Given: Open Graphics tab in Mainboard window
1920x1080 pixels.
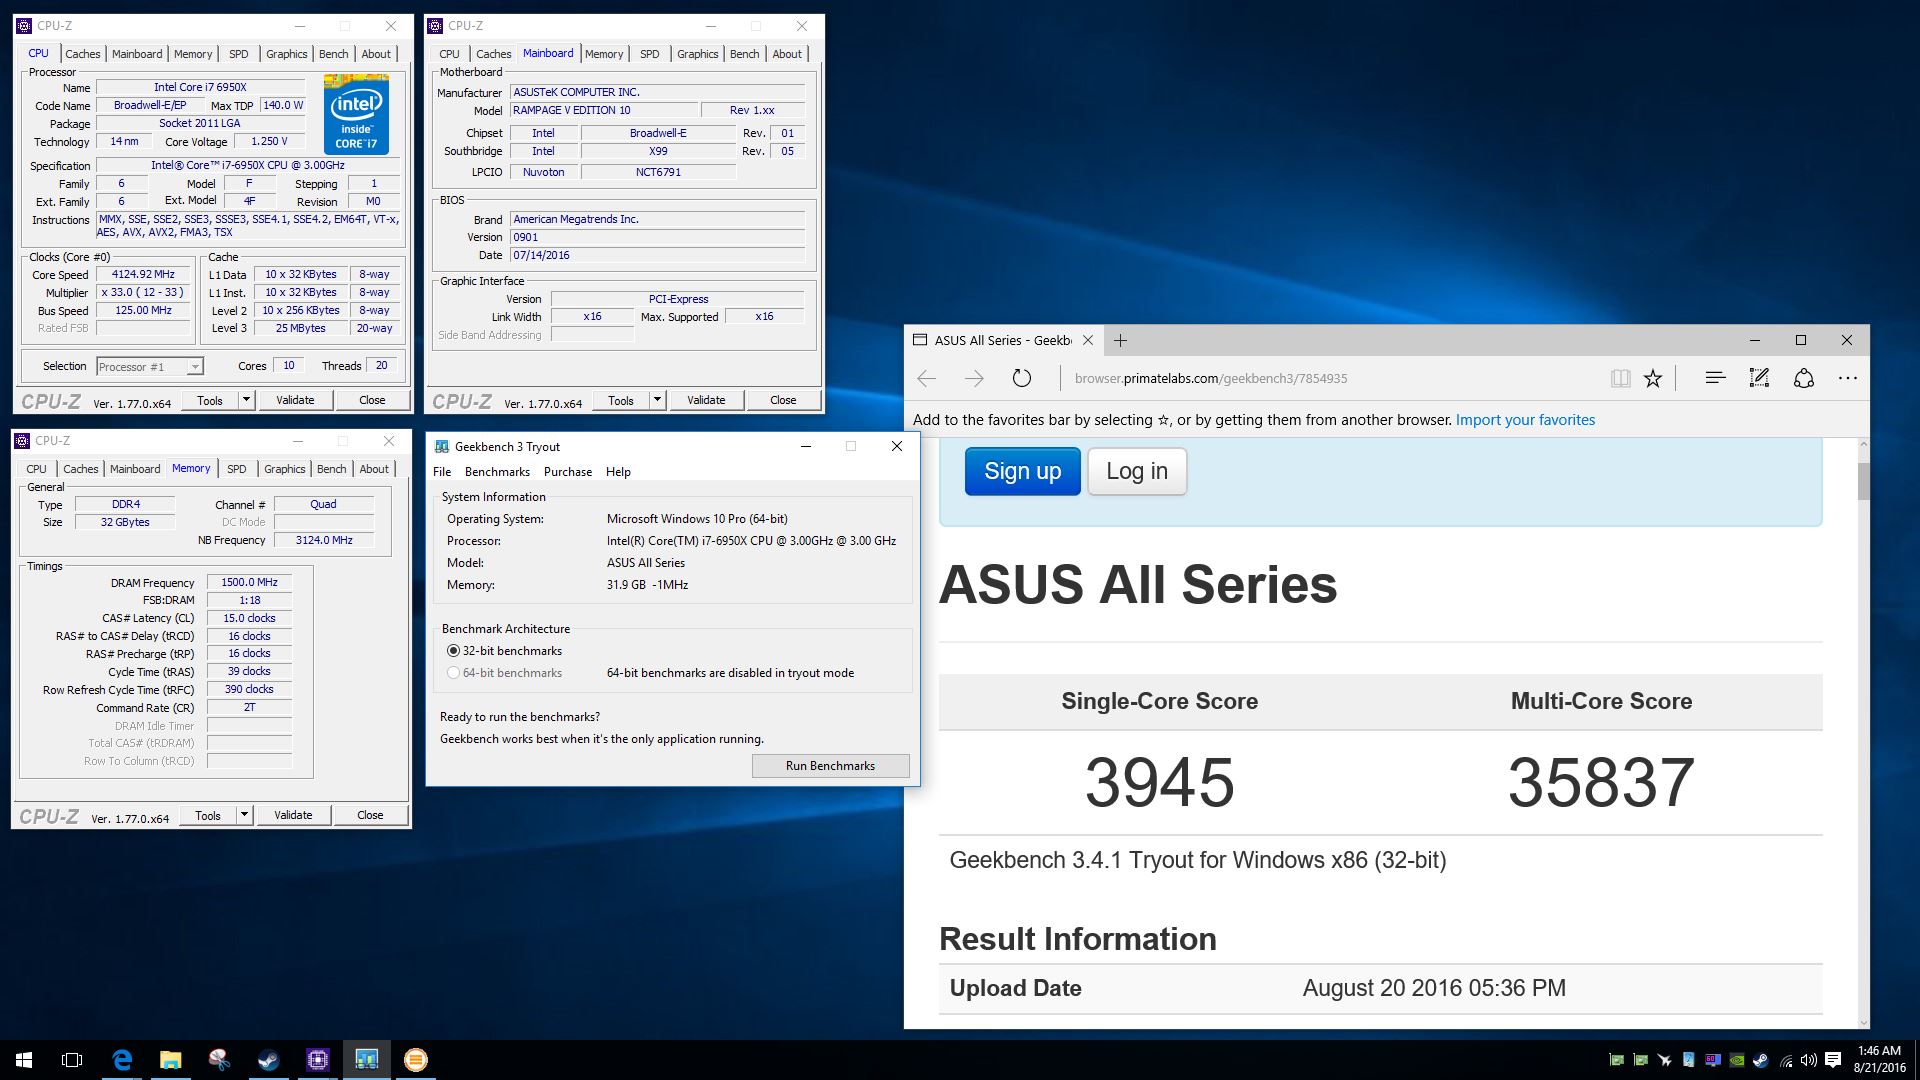Looking at the screenshot, I should click(698, 54).
